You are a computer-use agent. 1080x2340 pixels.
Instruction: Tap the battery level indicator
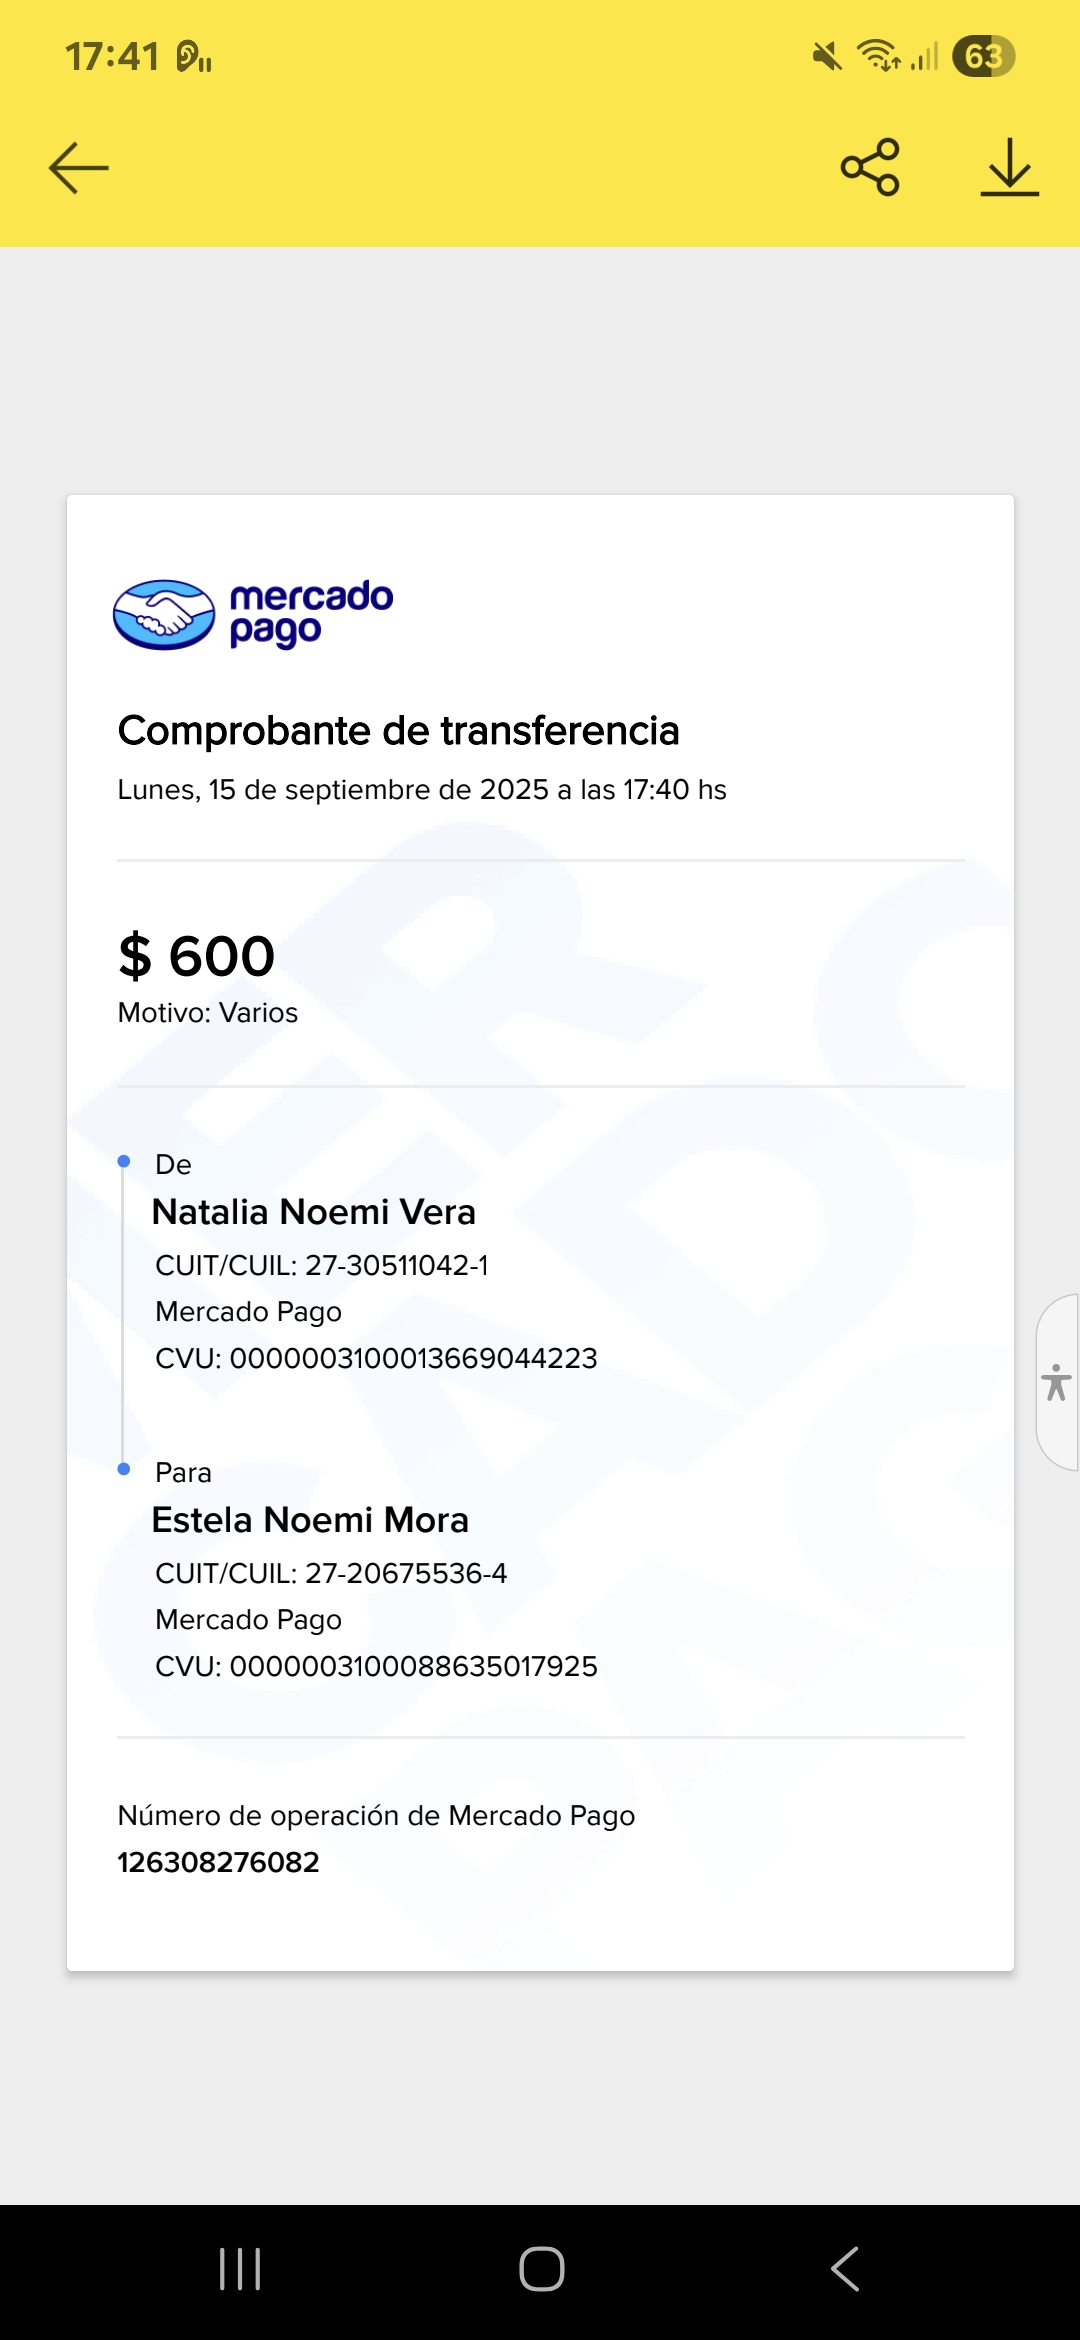[983, 56]
